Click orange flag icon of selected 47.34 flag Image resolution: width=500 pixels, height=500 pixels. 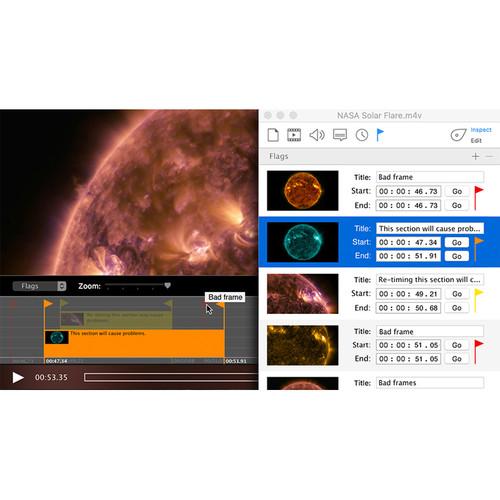click(x=478, y=249)
